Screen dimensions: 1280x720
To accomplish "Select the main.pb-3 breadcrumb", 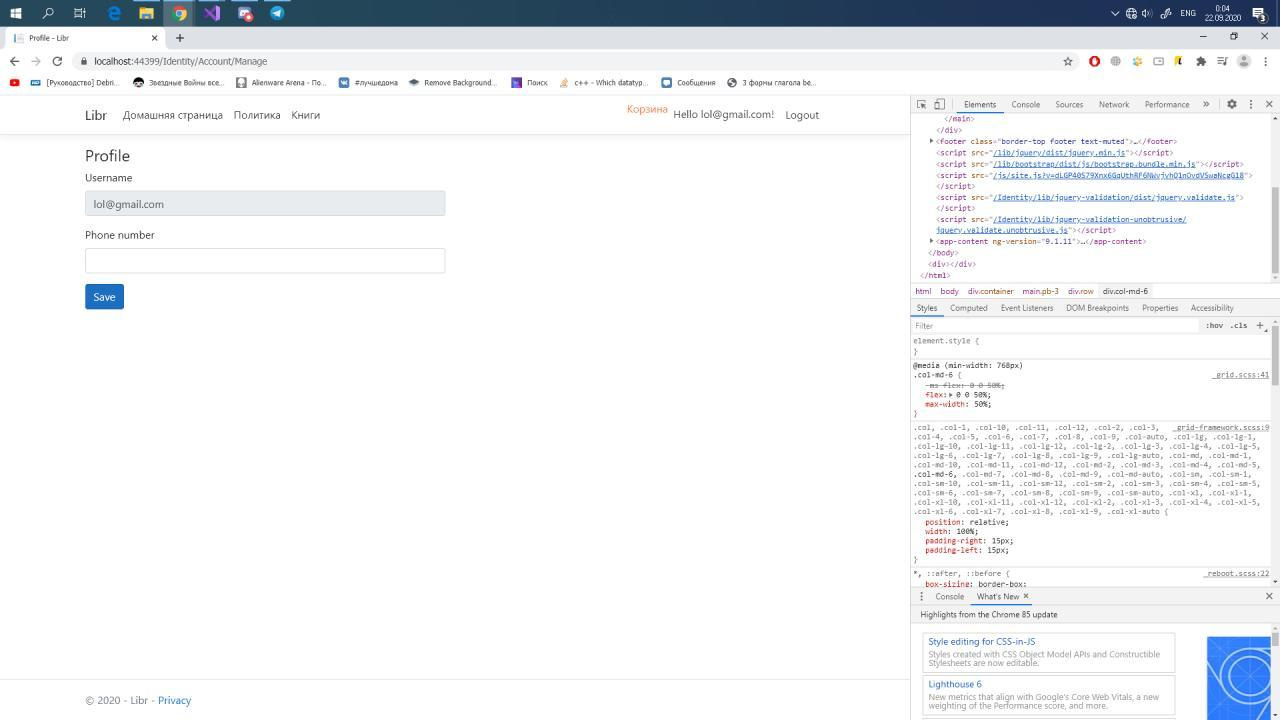I will 1040,291.
